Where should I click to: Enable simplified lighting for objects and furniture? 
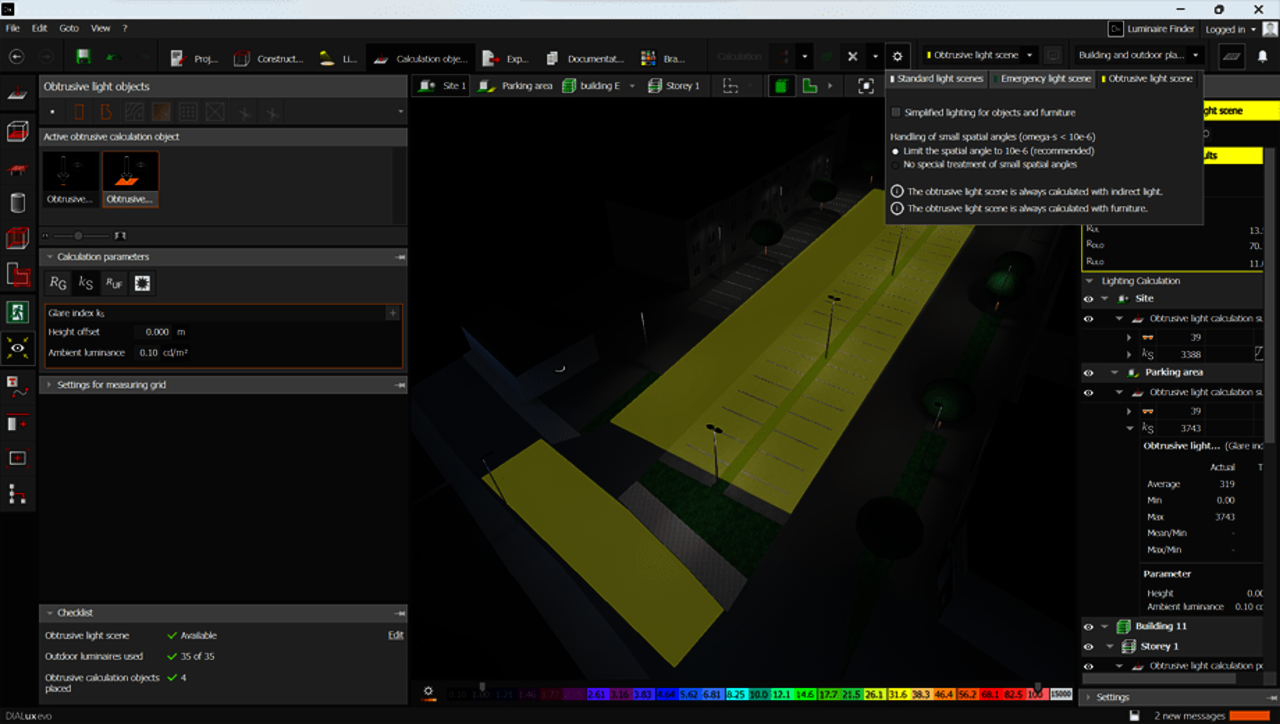[895, 112]
